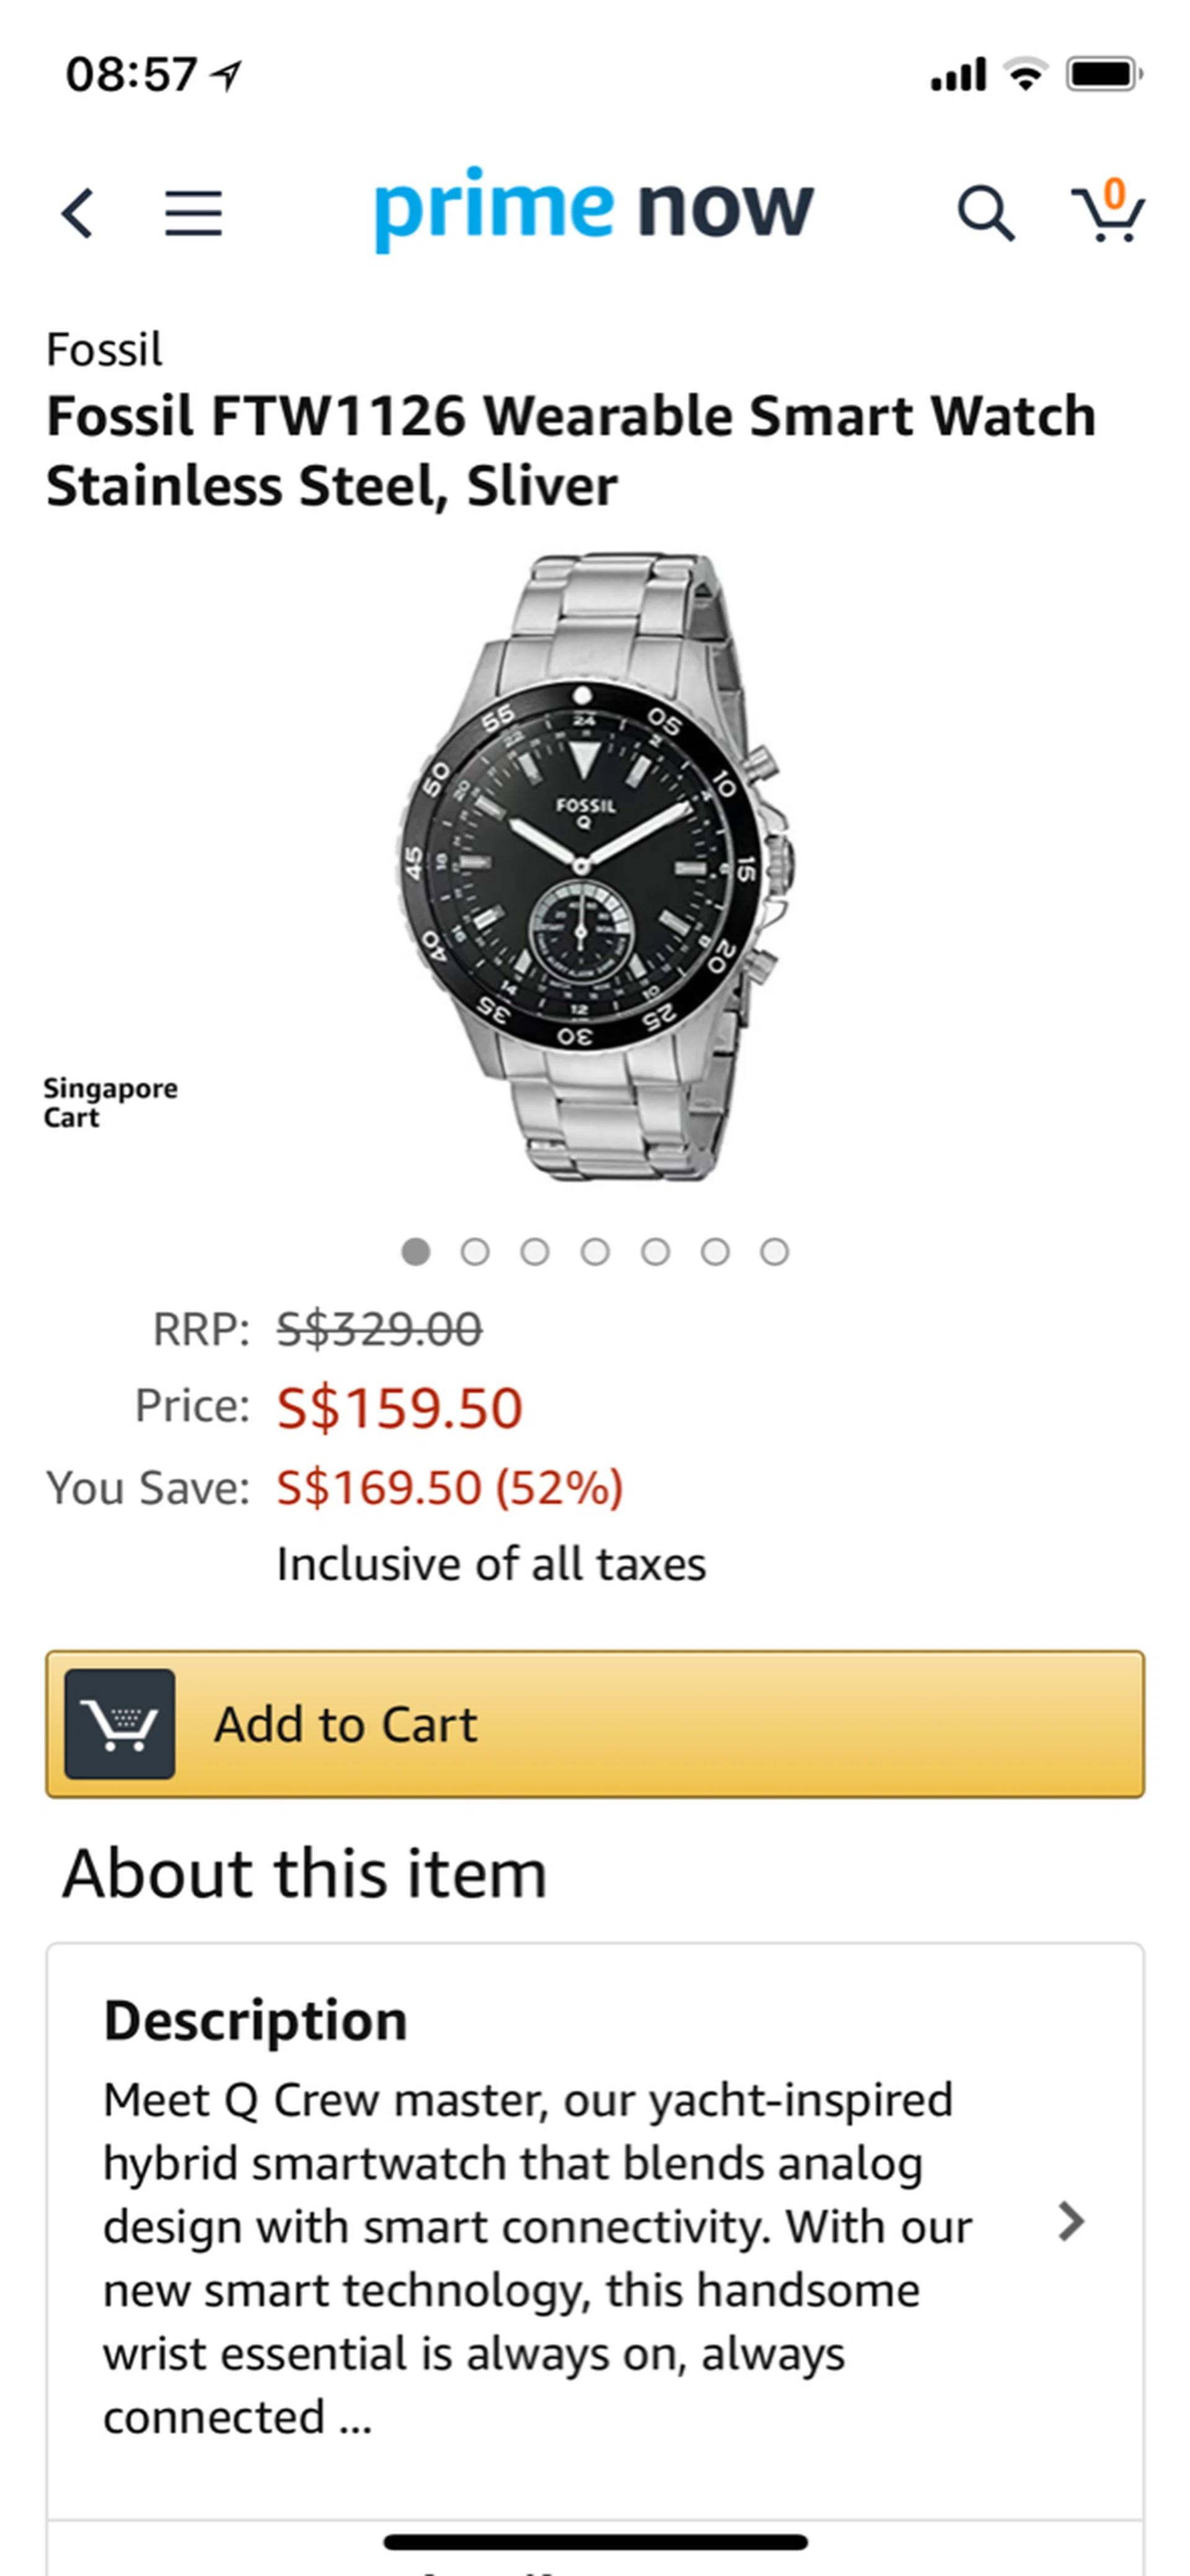
Task: Tap the search magnifier icon
Action: pos(986,213)
